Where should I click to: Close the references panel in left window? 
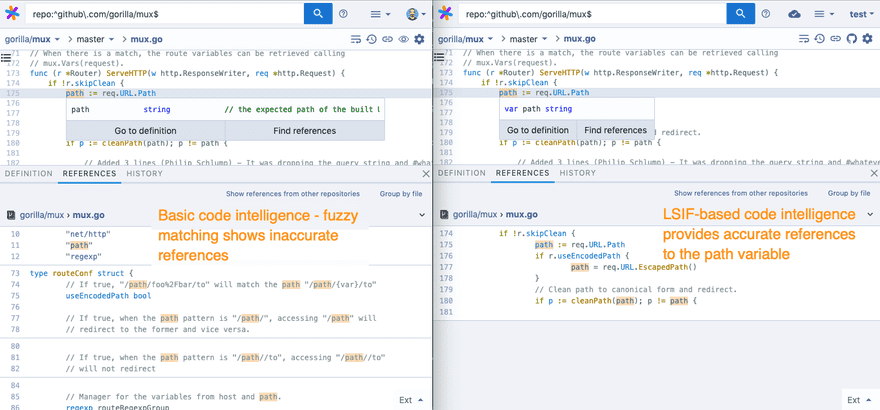coord(426,174)
